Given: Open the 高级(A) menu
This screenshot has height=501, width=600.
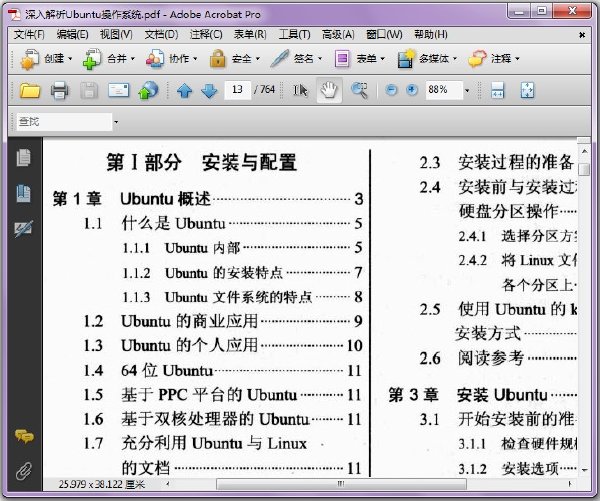Looking at the screenshot, I should click(338, 35).
